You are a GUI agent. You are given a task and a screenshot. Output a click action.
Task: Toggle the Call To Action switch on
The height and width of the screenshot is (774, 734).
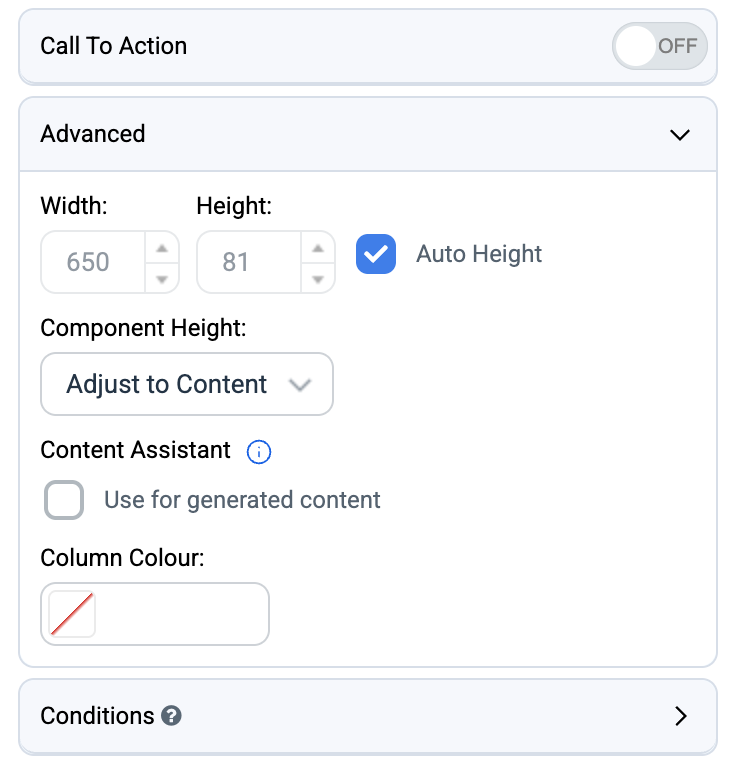pyautogui.click(x=659, y=46)
